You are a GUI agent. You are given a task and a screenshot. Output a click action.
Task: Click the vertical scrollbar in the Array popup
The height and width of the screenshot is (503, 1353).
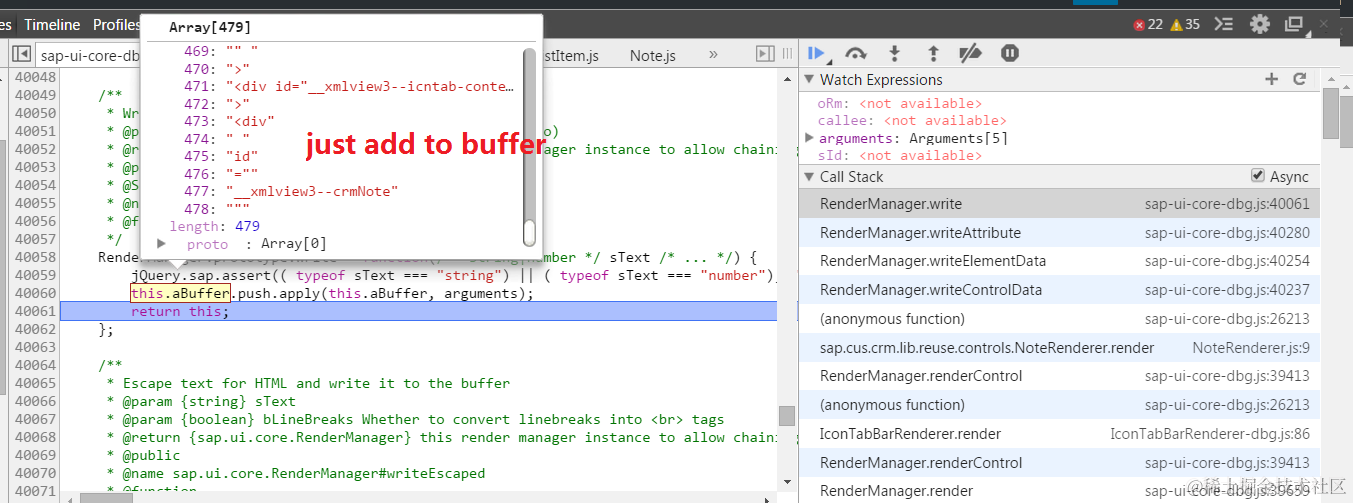tap(530, 146)
